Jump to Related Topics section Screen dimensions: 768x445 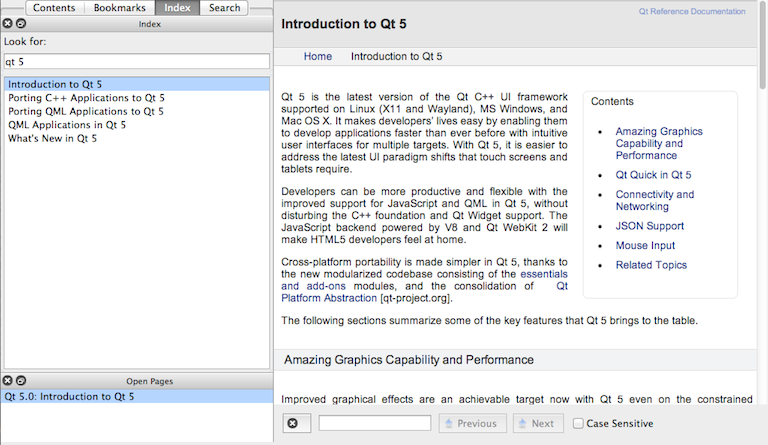651,265
